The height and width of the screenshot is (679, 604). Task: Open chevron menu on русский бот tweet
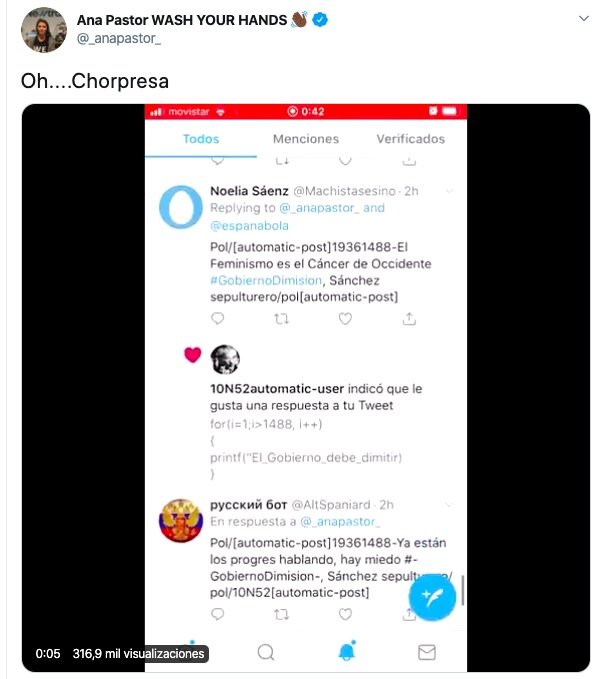[450, 505]
